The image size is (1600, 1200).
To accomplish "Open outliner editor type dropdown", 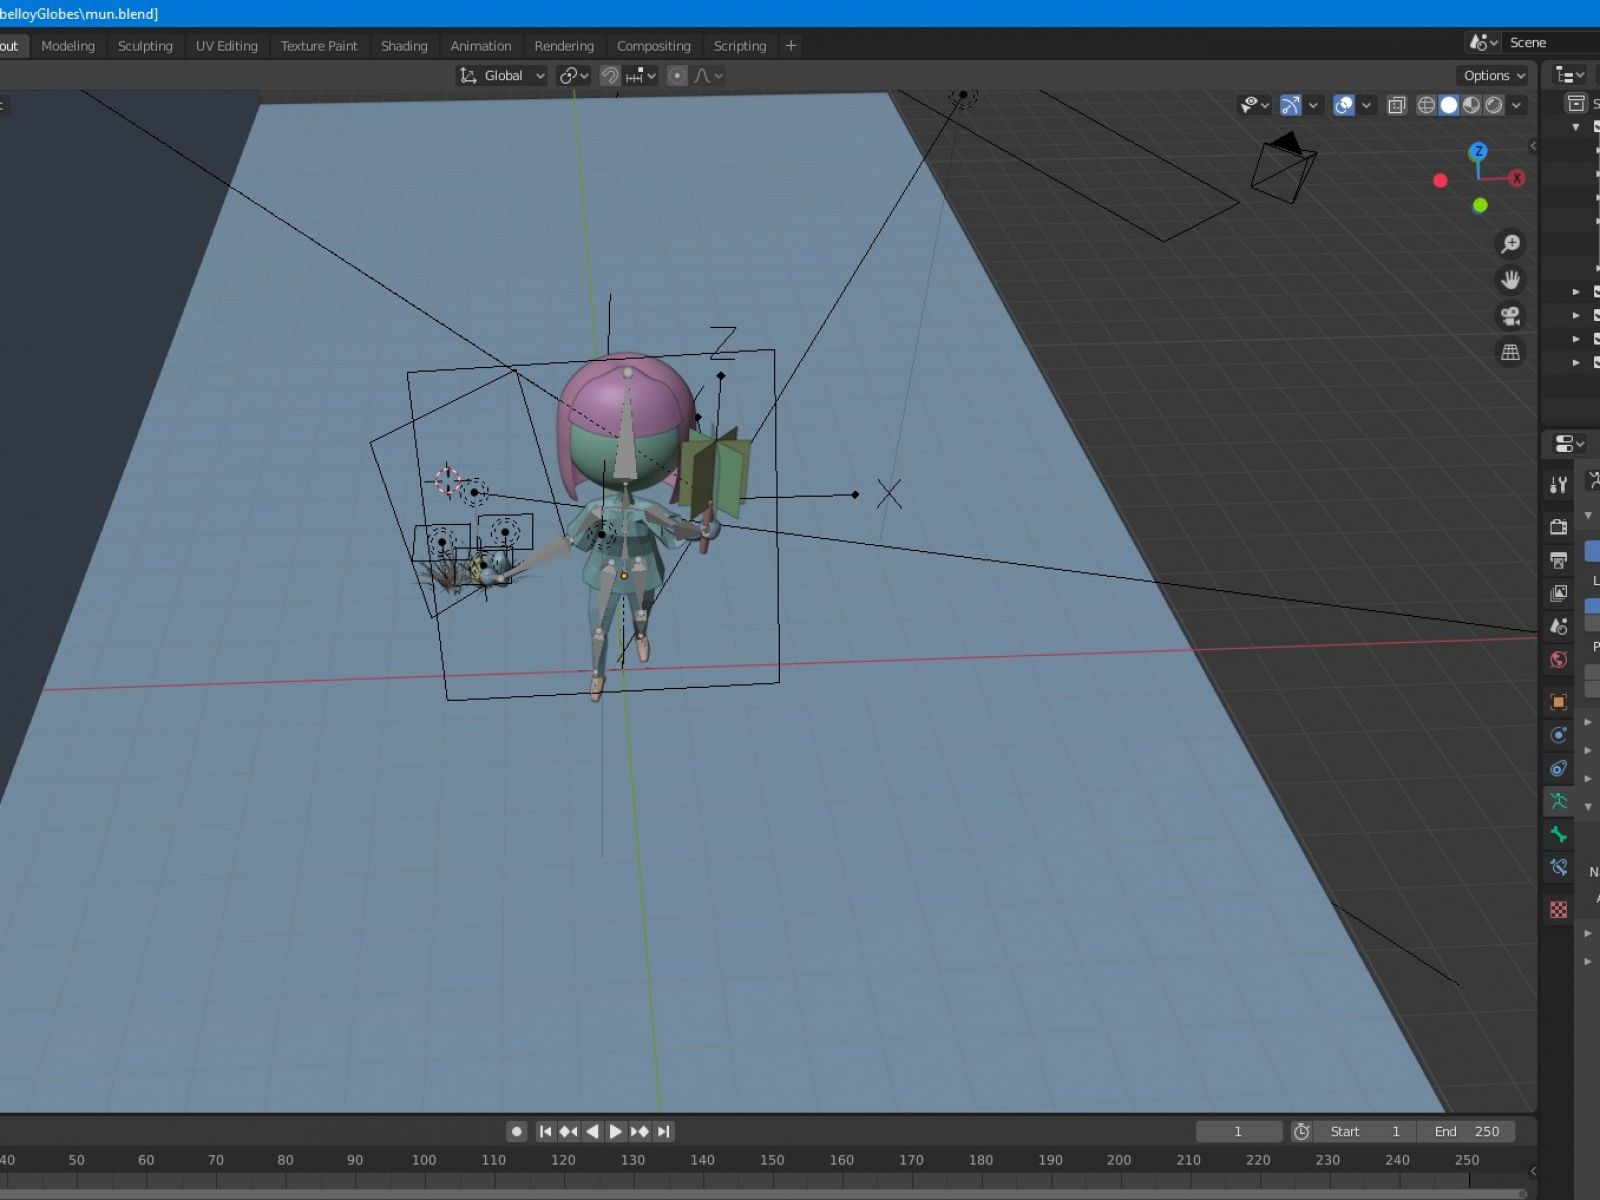I will pyautogui.click(x=1570, y=76).
